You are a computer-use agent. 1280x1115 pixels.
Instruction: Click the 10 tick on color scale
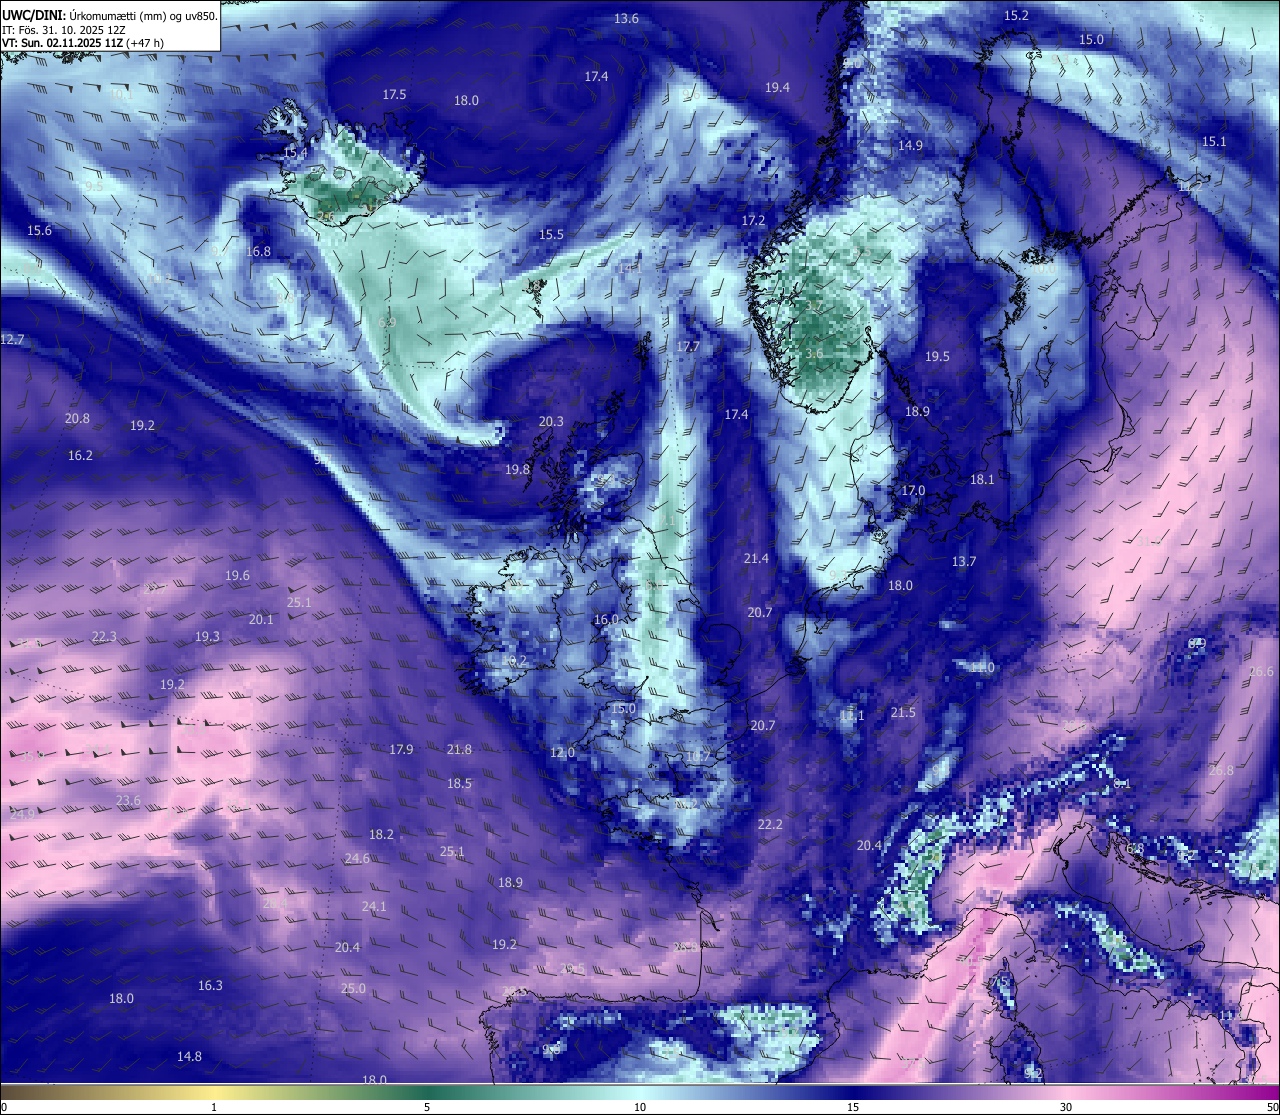coord(640,1107)
